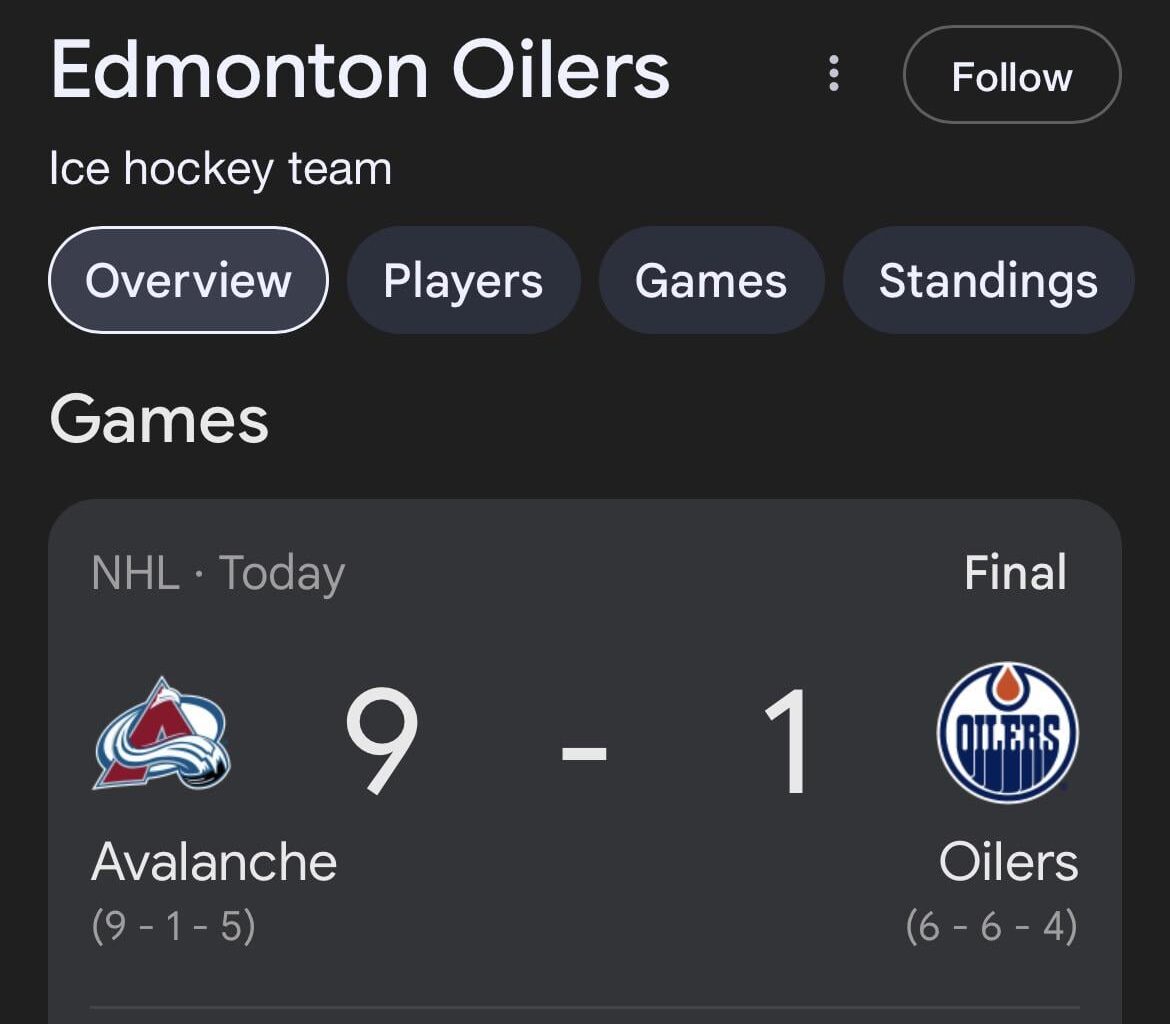Click the dash between the scores
The image size is (1170, 1024).
[x=584, y=750]
